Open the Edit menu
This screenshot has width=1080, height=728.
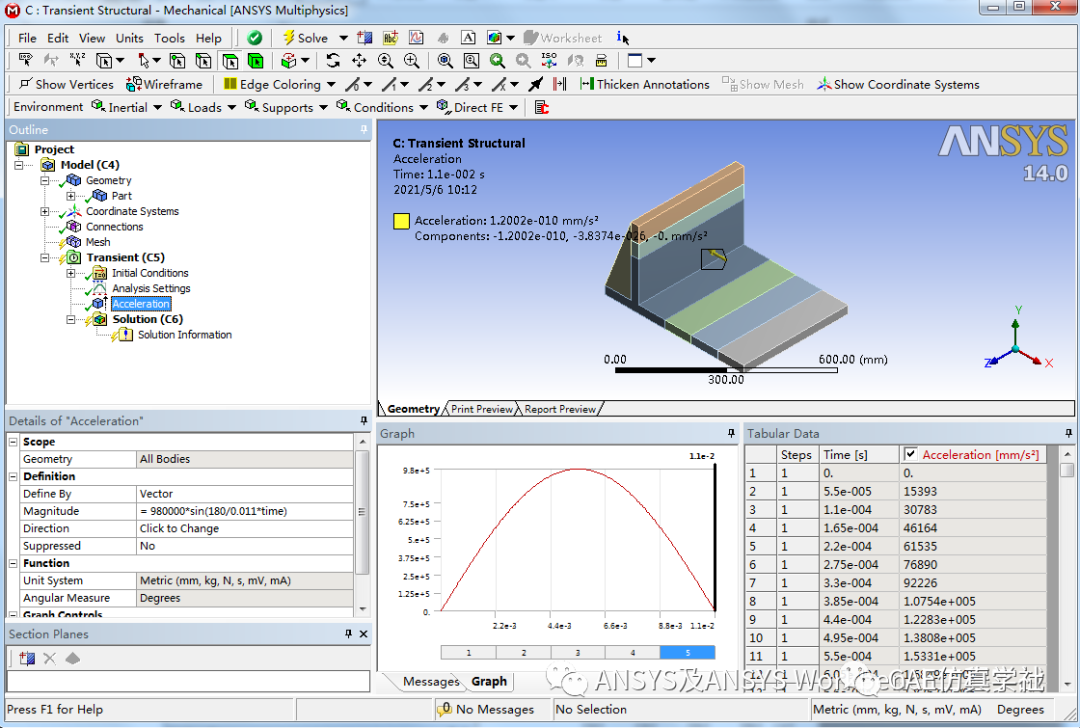pos(58,38)
